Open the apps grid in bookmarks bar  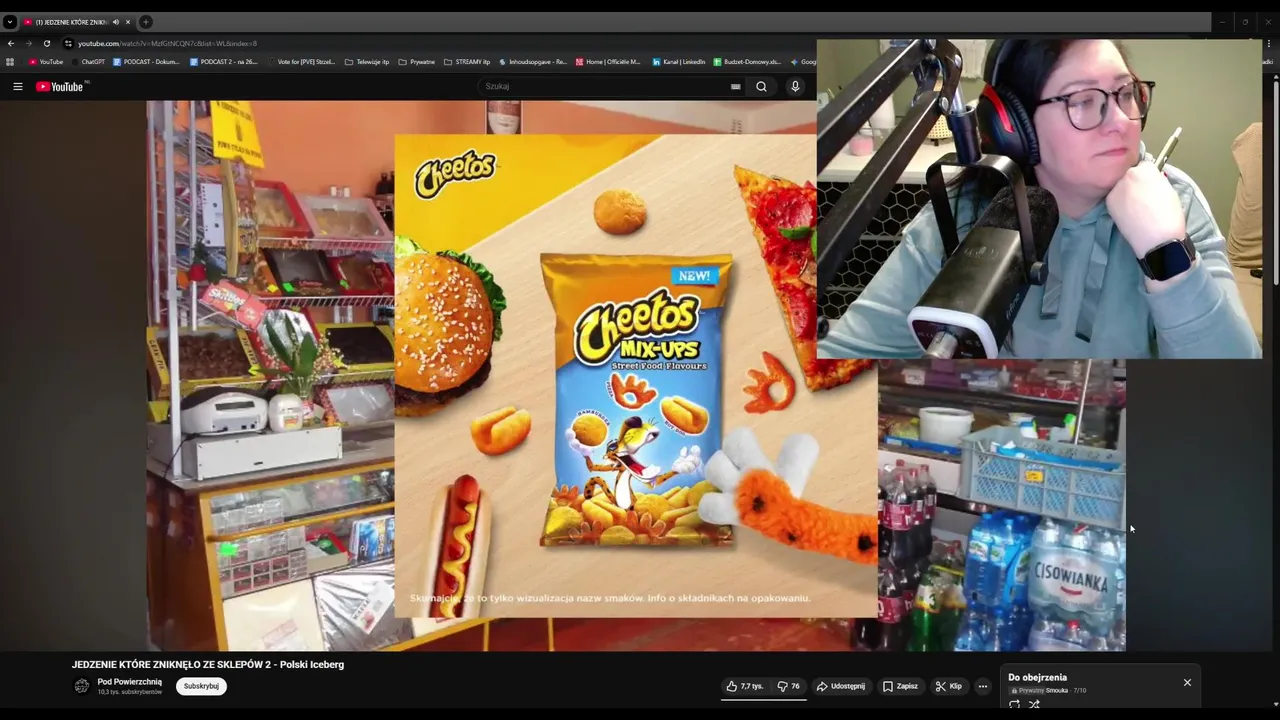tap(10, 62)
